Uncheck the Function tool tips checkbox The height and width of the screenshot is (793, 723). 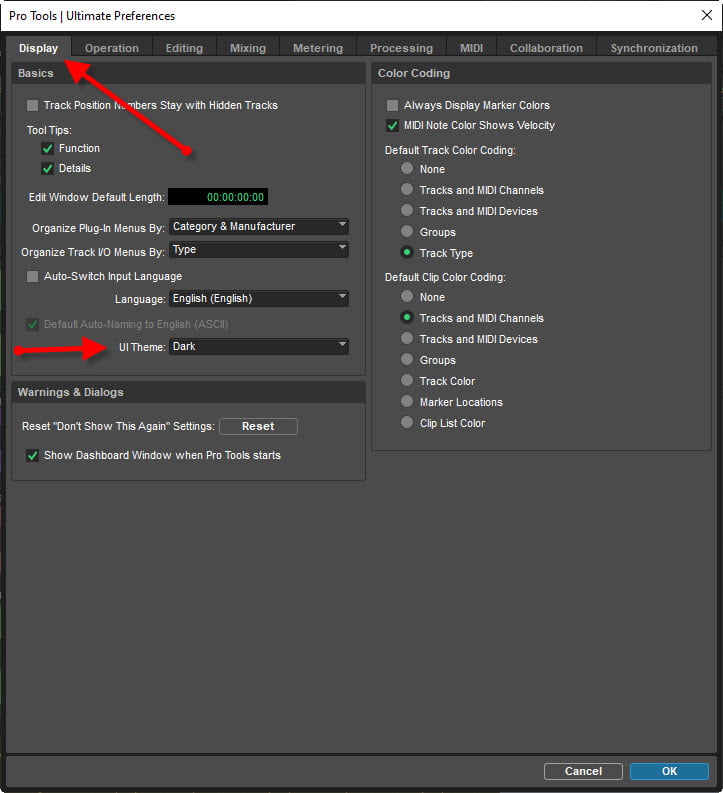tap(48, 149)
